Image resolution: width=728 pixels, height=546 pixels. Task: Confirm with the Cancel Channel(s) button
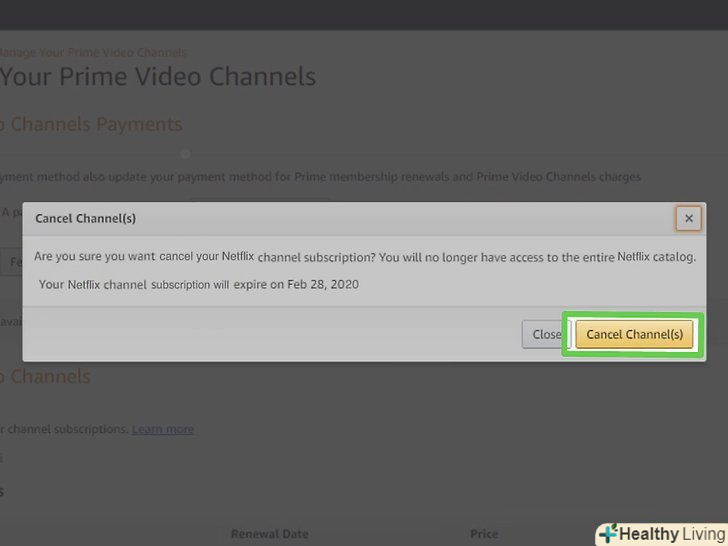coord(634,334)
